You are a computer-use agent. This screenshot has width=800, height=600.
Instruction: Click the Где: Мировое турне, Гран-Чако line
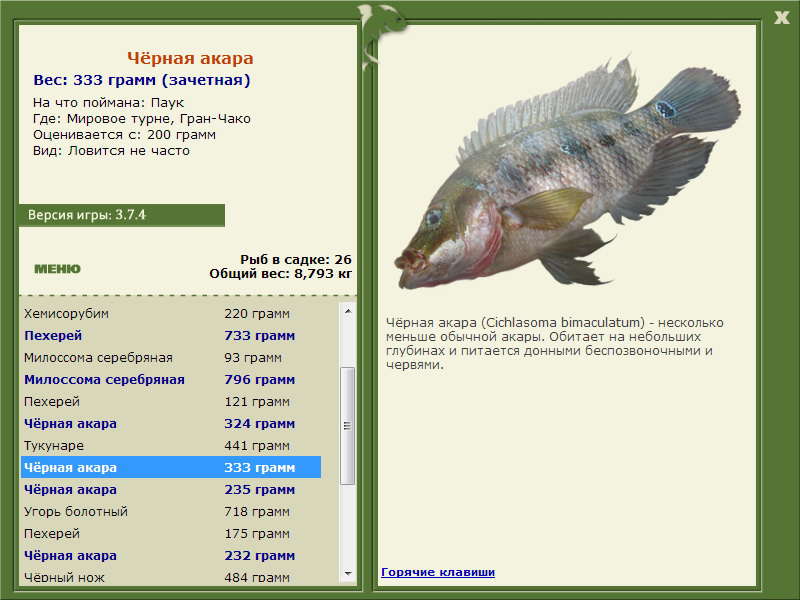(142, 119)
